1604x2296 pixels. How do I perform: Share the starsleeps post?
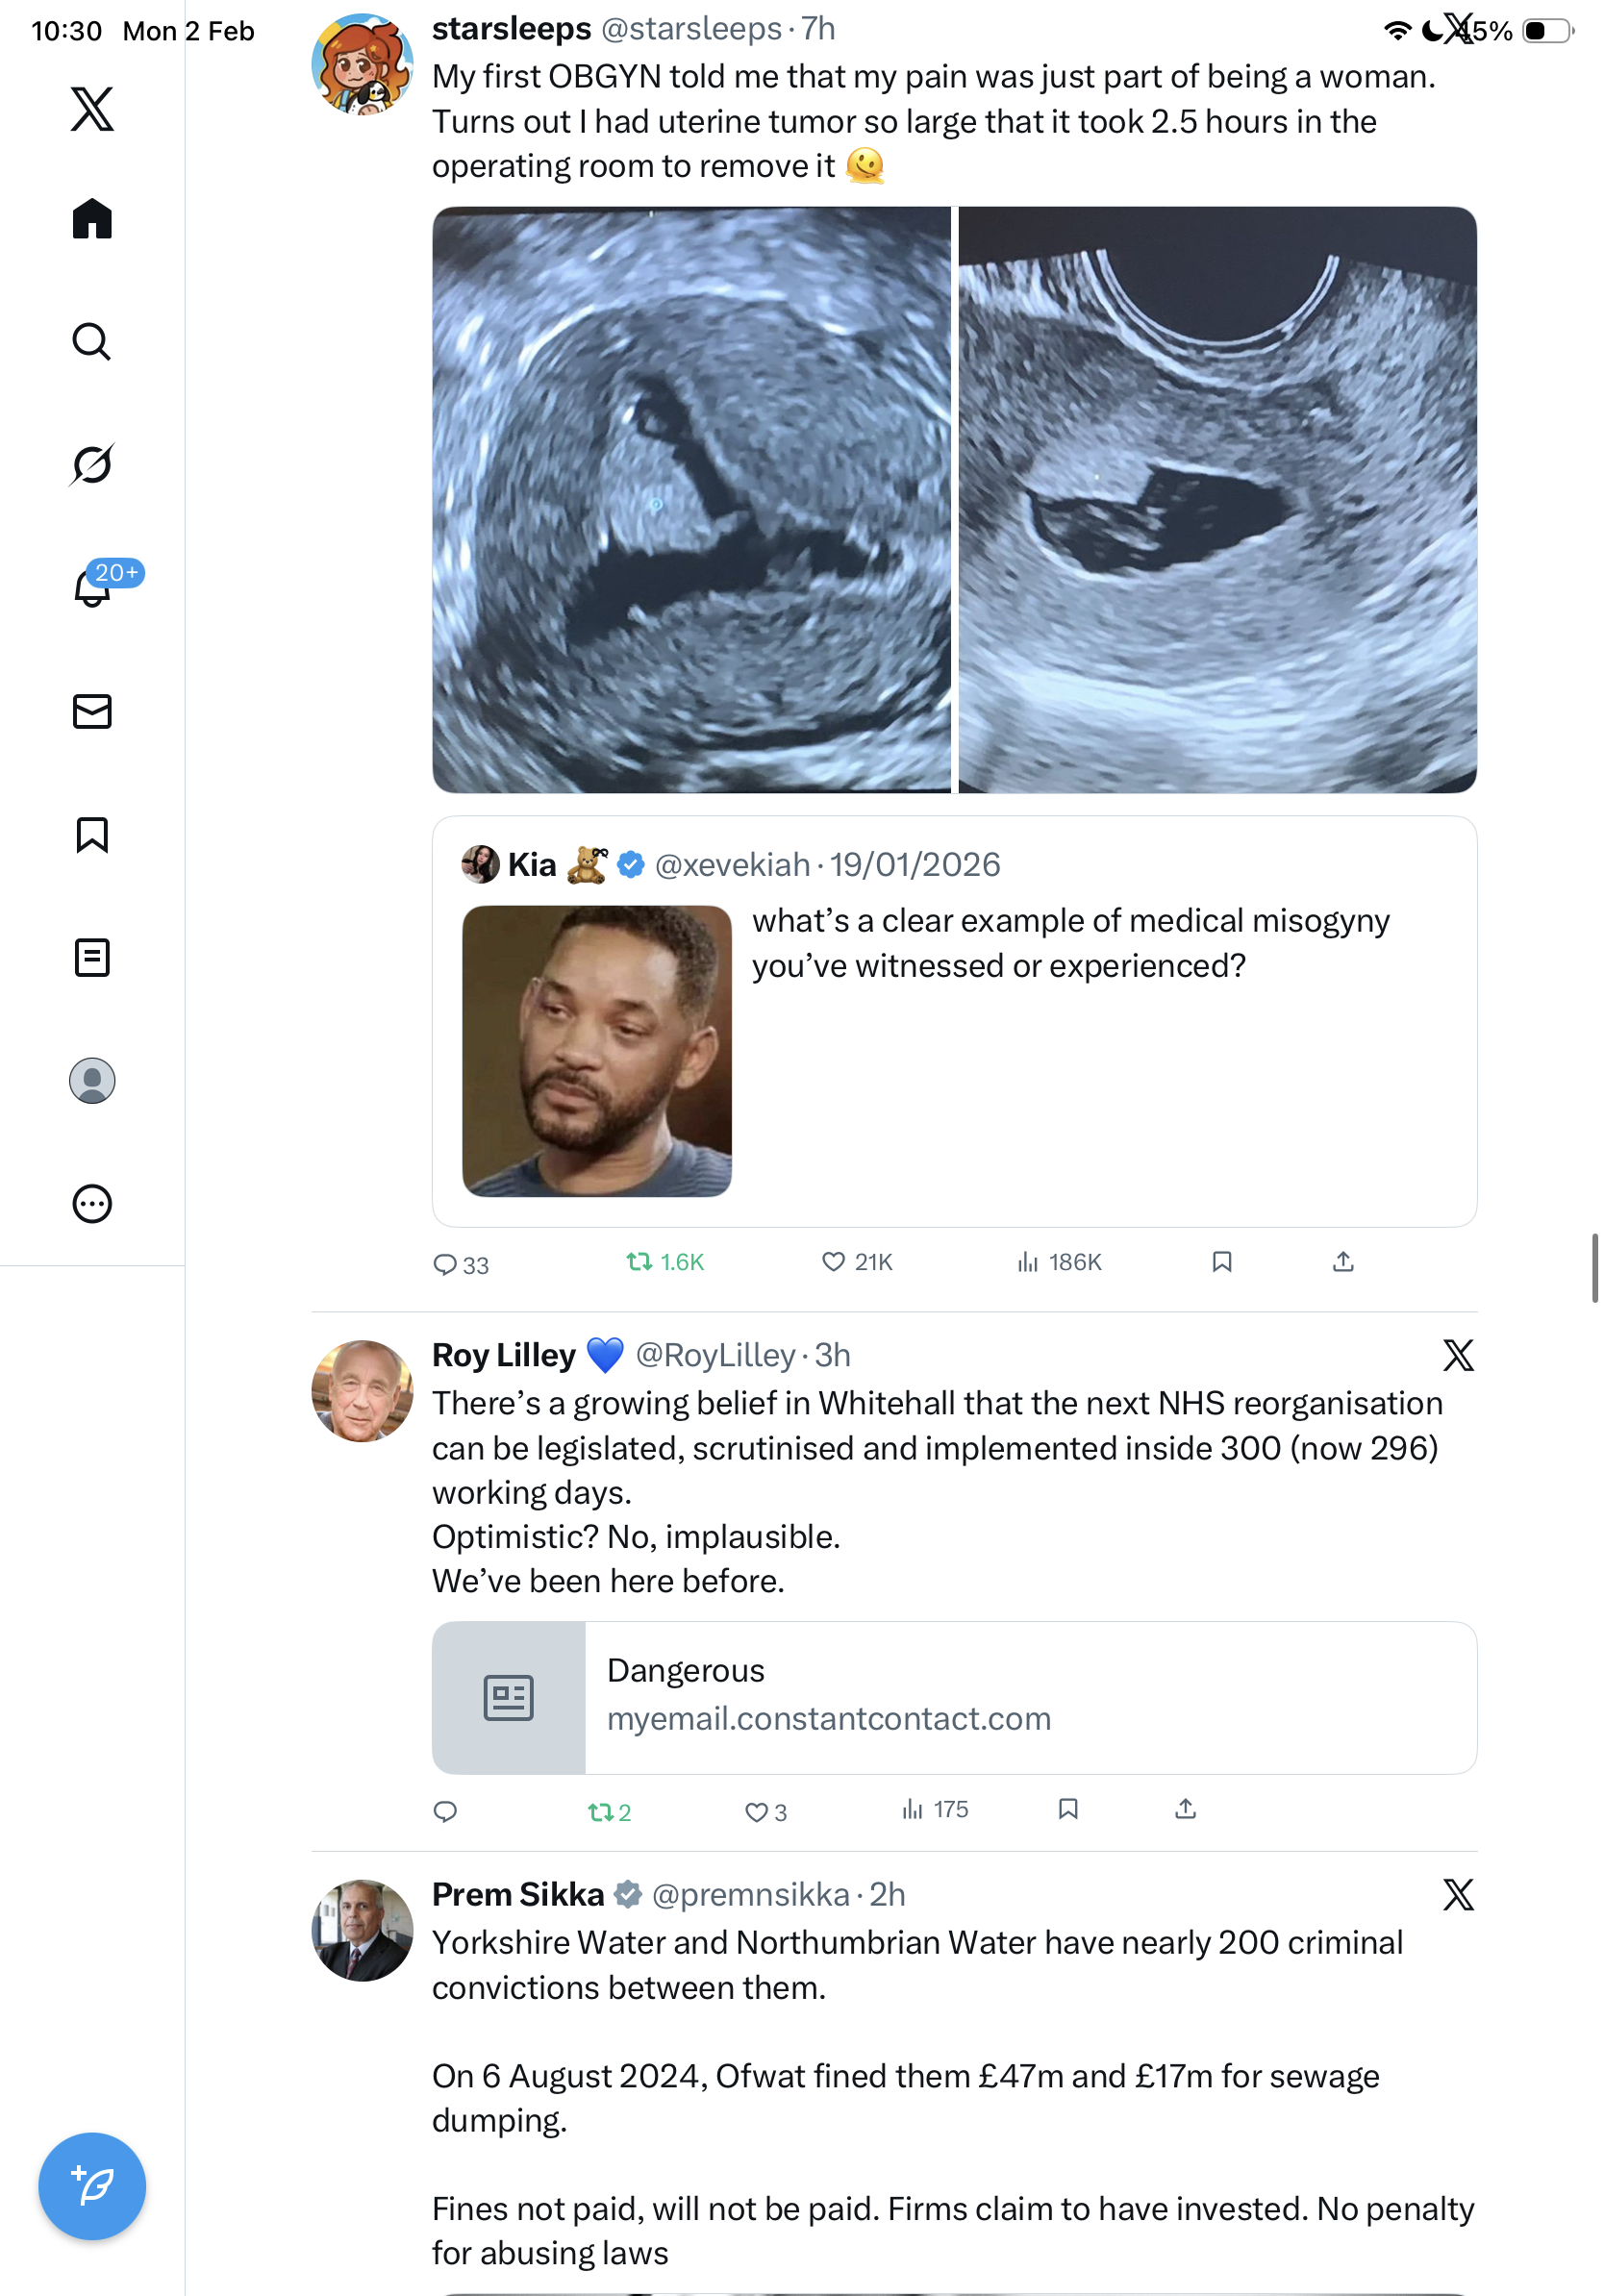(x=1343, y=1262)
